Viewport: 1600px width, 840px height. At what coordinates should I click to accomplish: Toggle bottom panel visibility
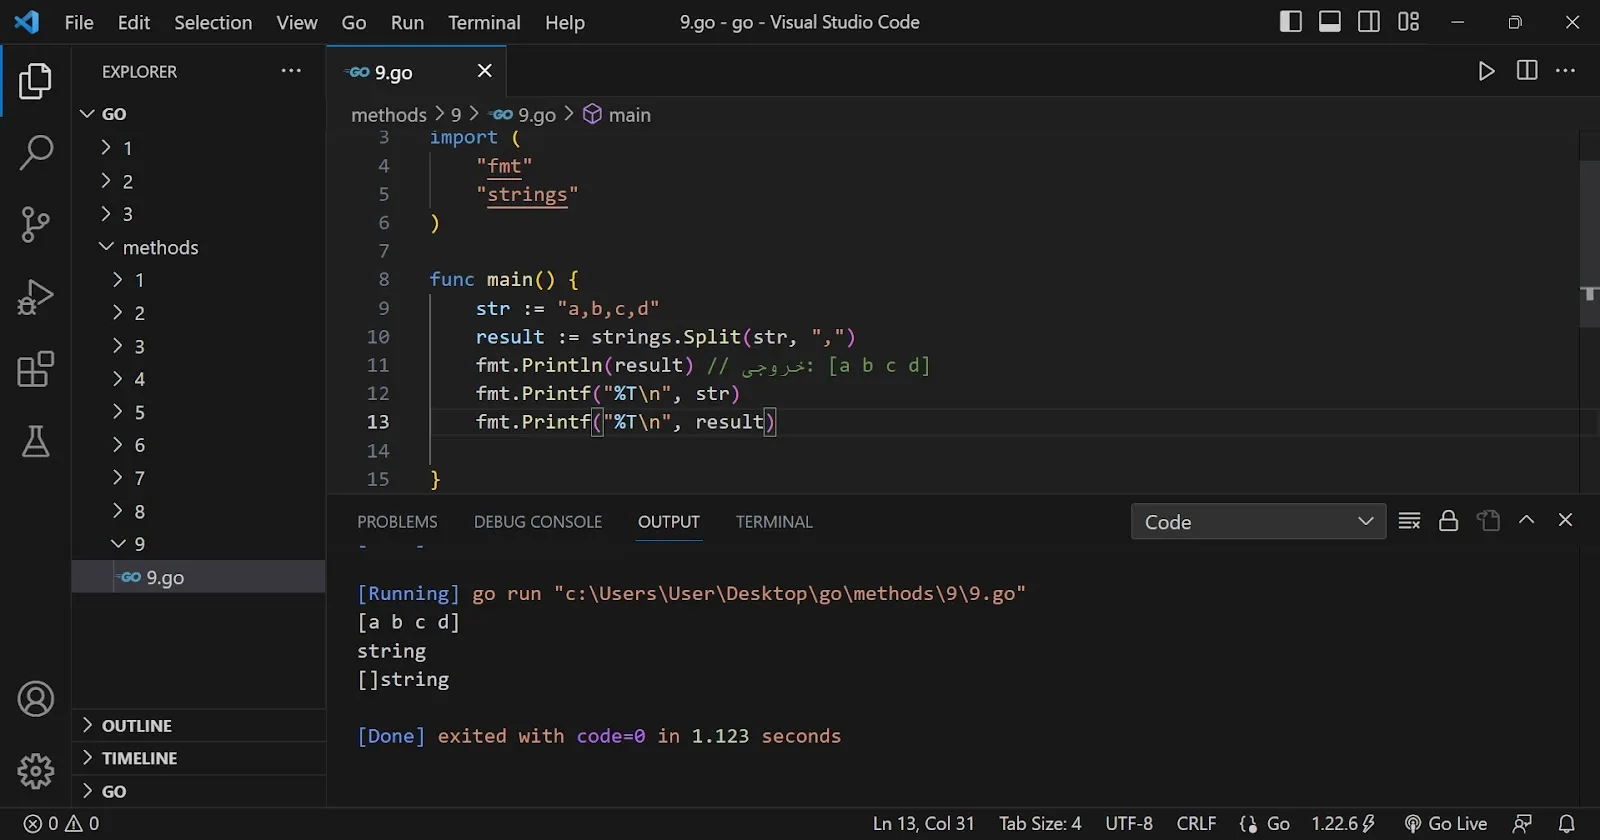coord(1330,22)
